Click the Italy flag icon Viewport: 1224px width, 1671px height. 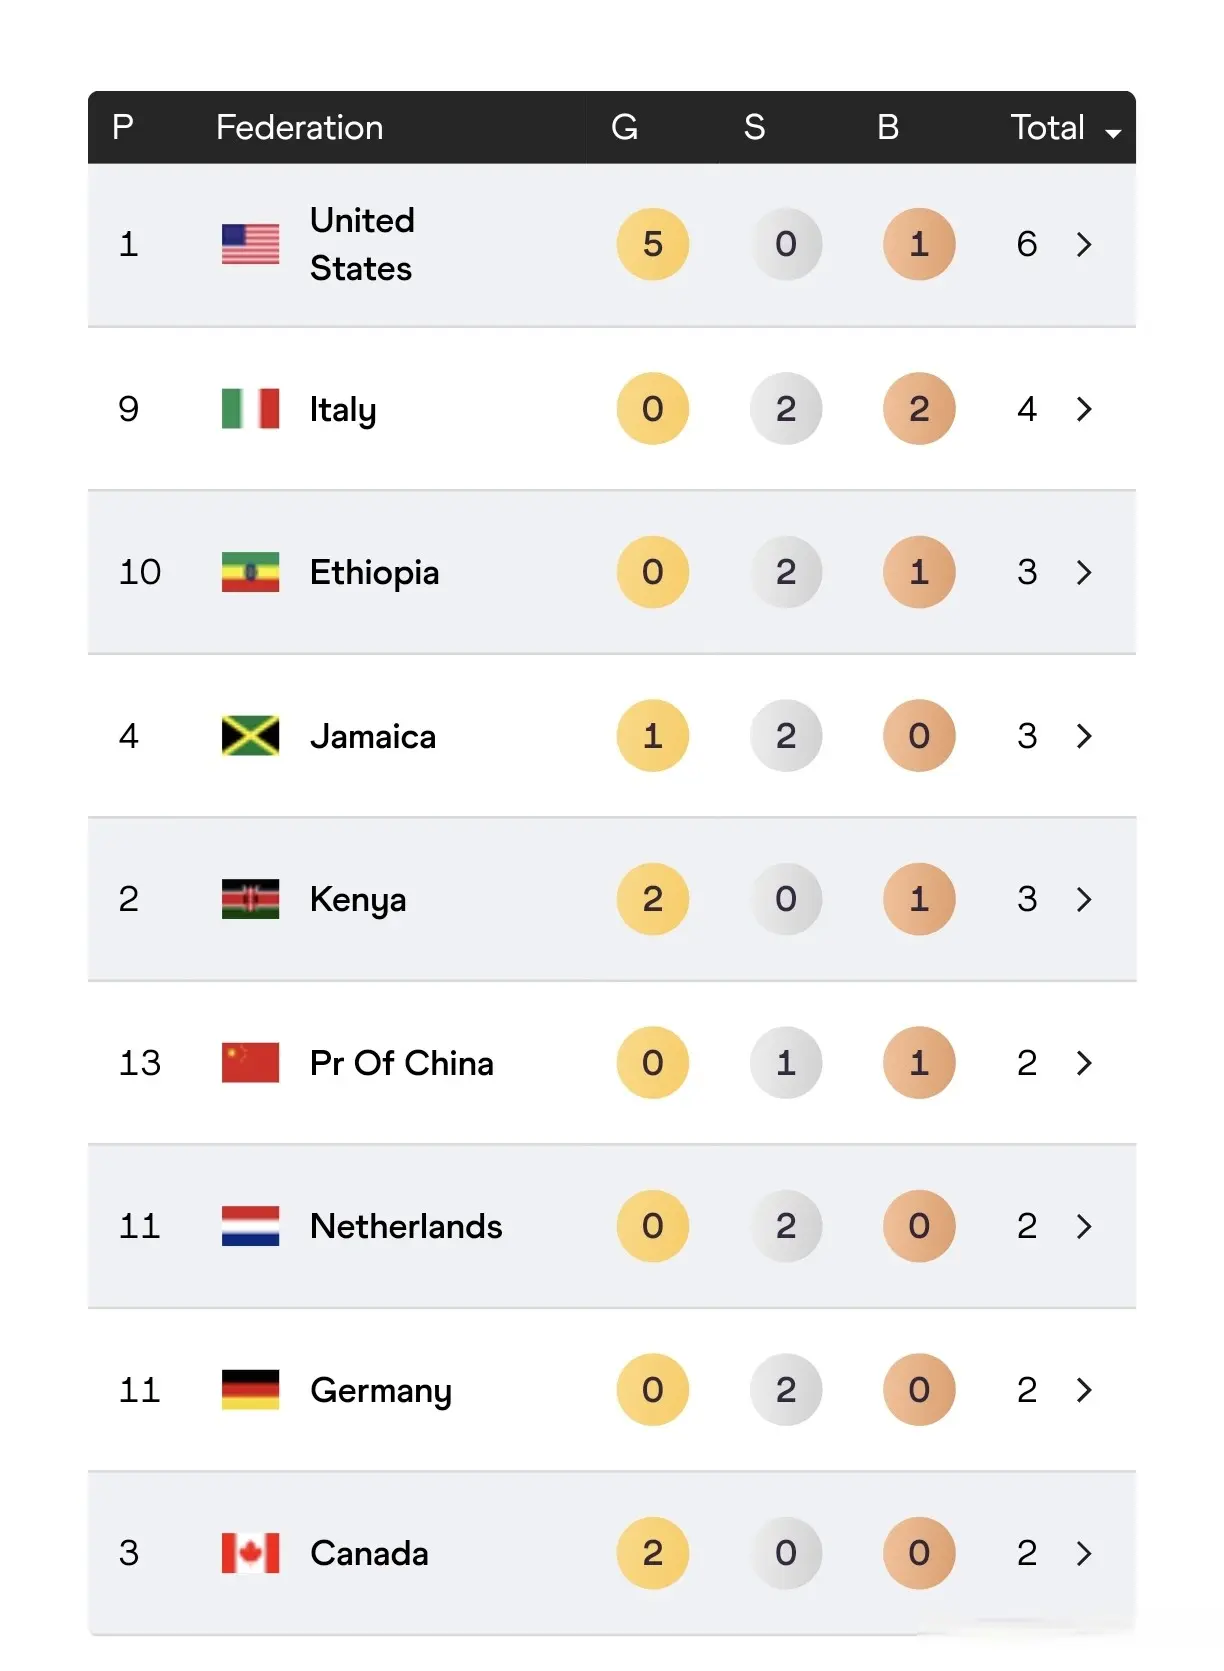point(250,408)
